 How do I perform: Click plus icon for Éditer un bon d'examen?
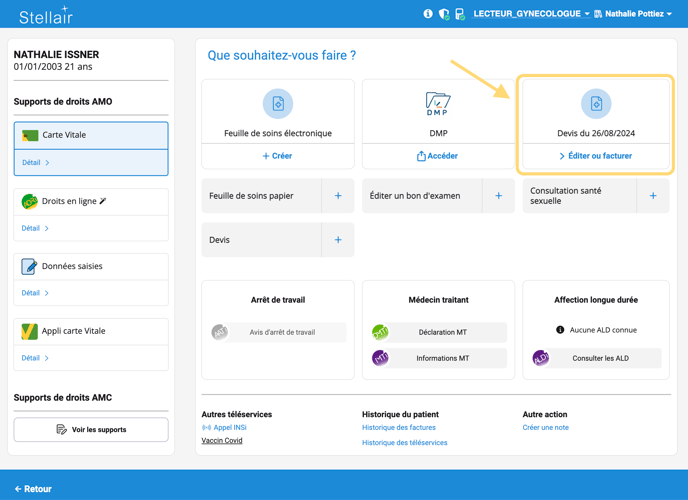tap(498, 196)
